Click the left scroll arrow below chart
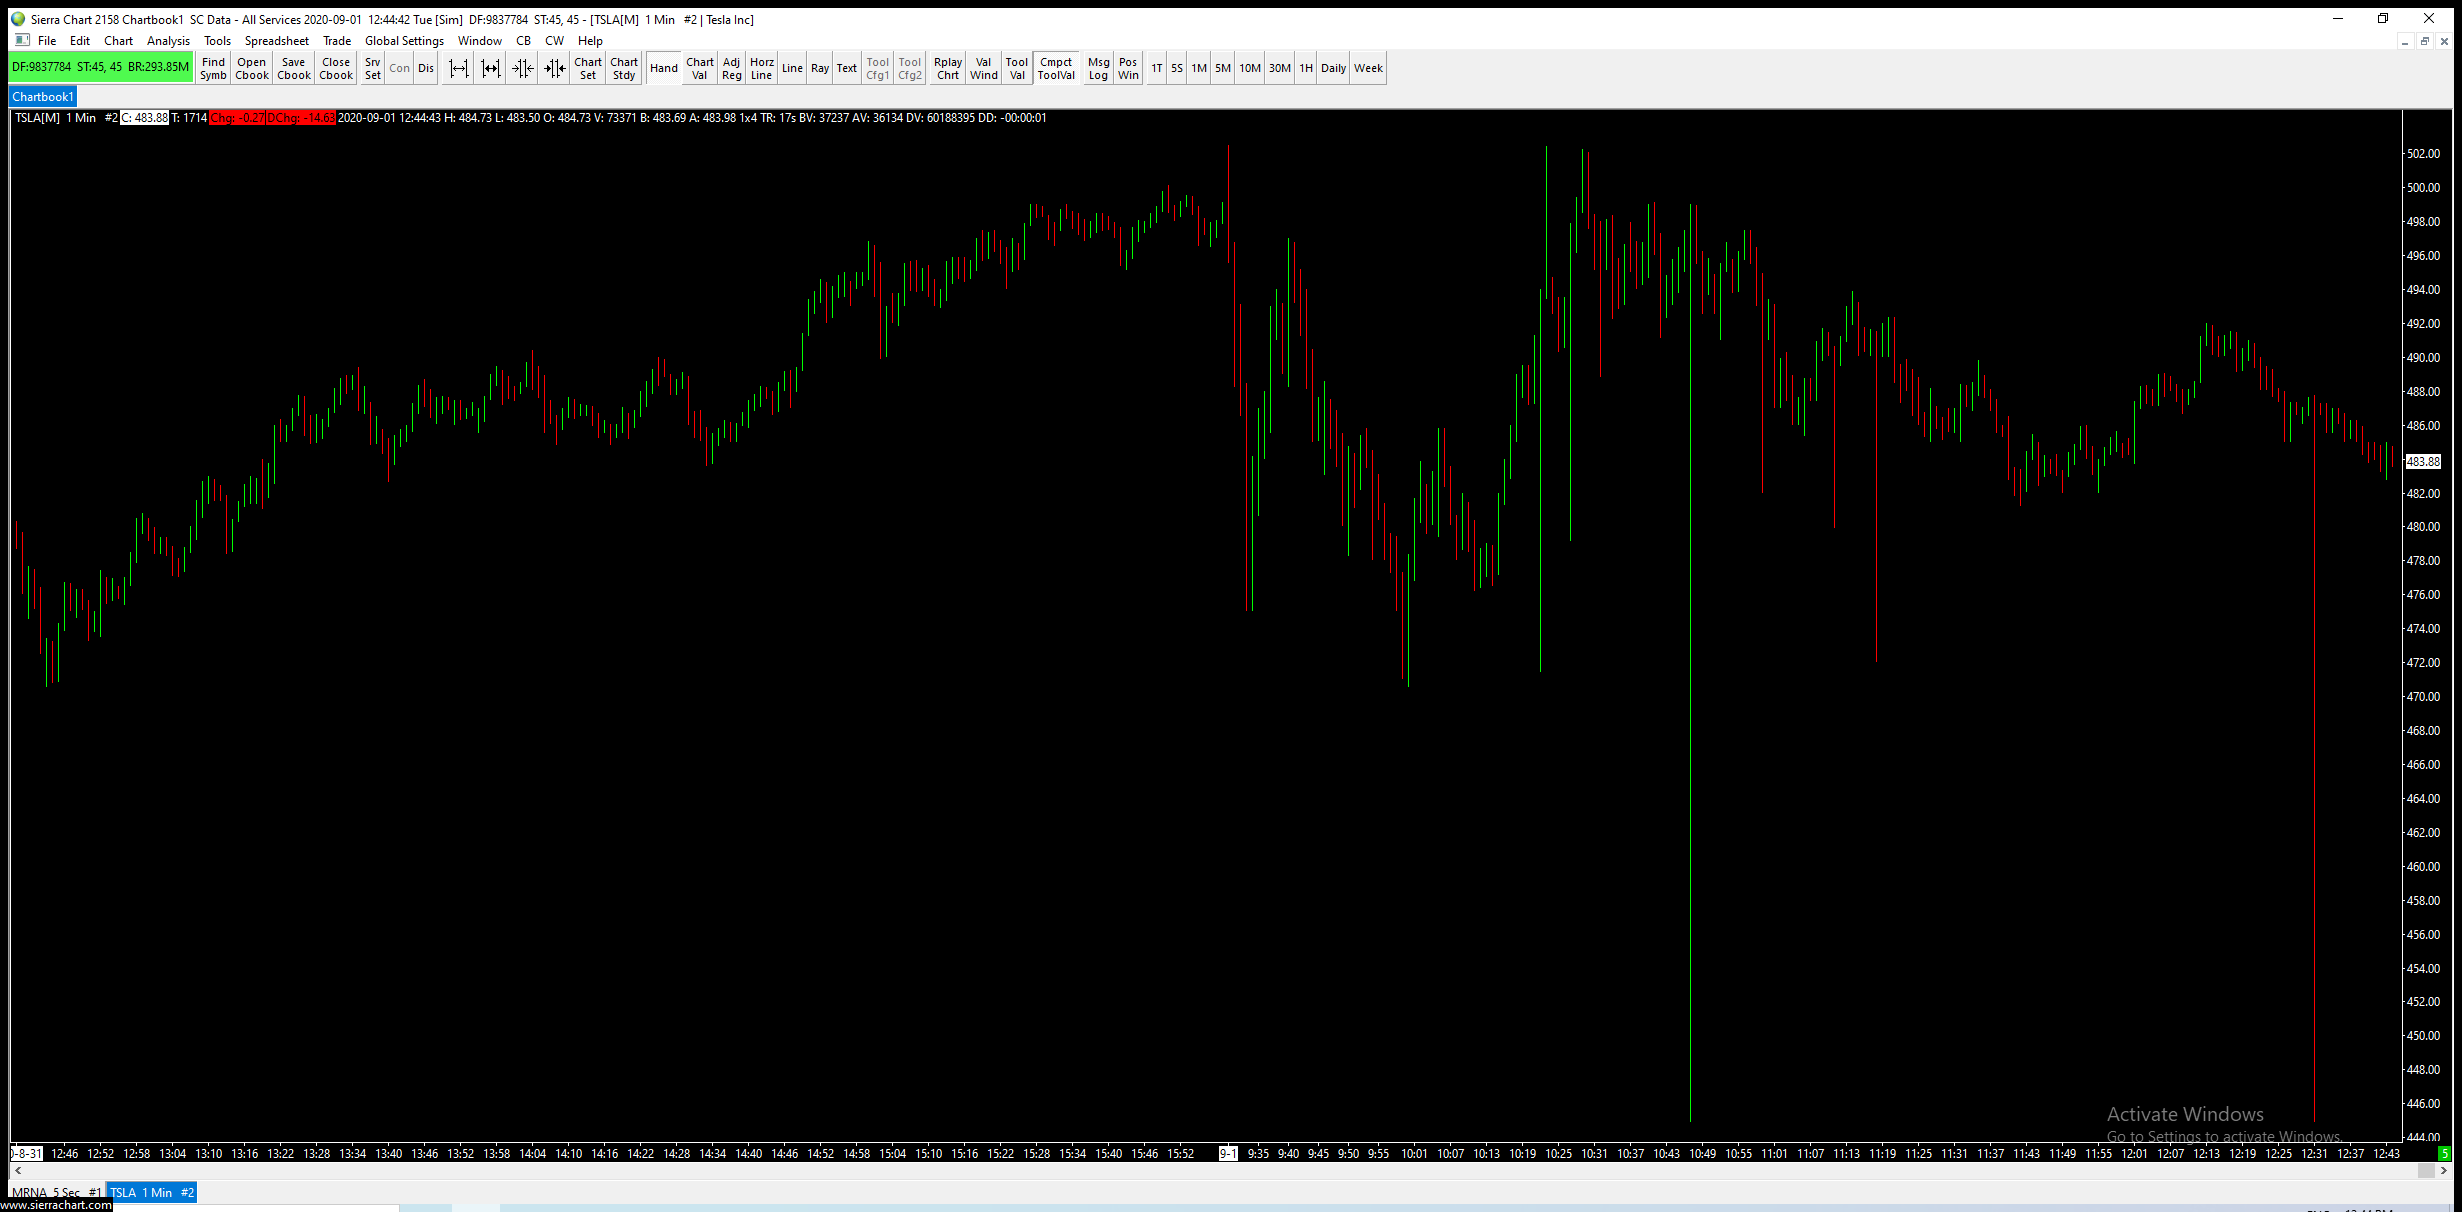 (x=18, y=1170)
